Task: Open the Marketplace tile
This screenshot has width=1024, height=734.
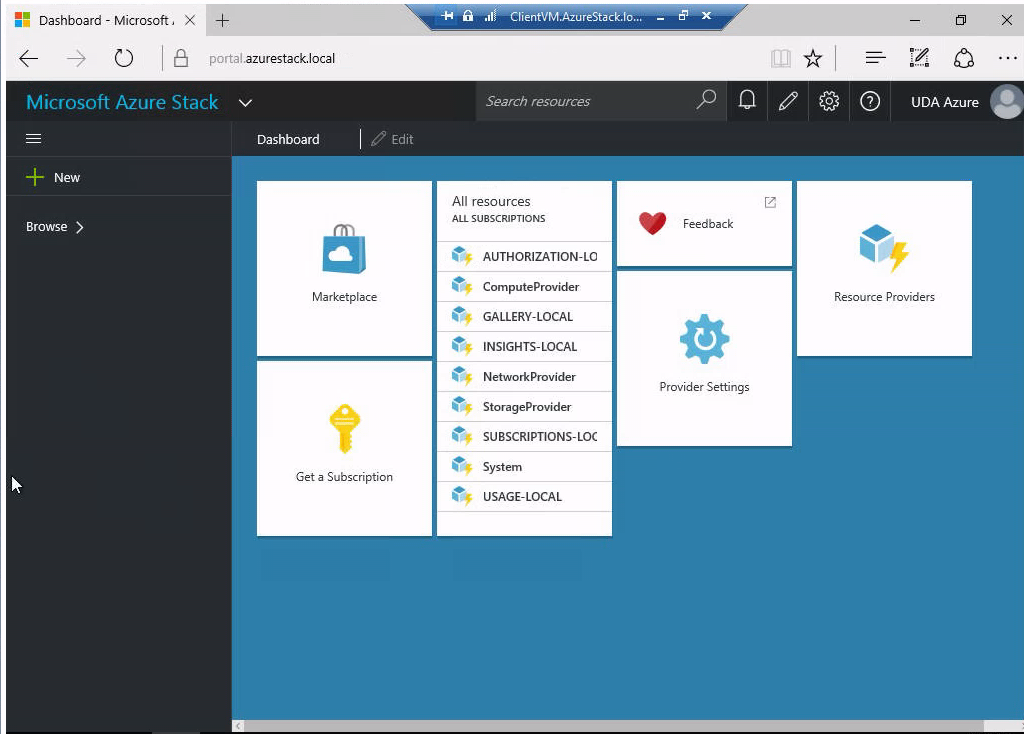Action: [344, 267]
